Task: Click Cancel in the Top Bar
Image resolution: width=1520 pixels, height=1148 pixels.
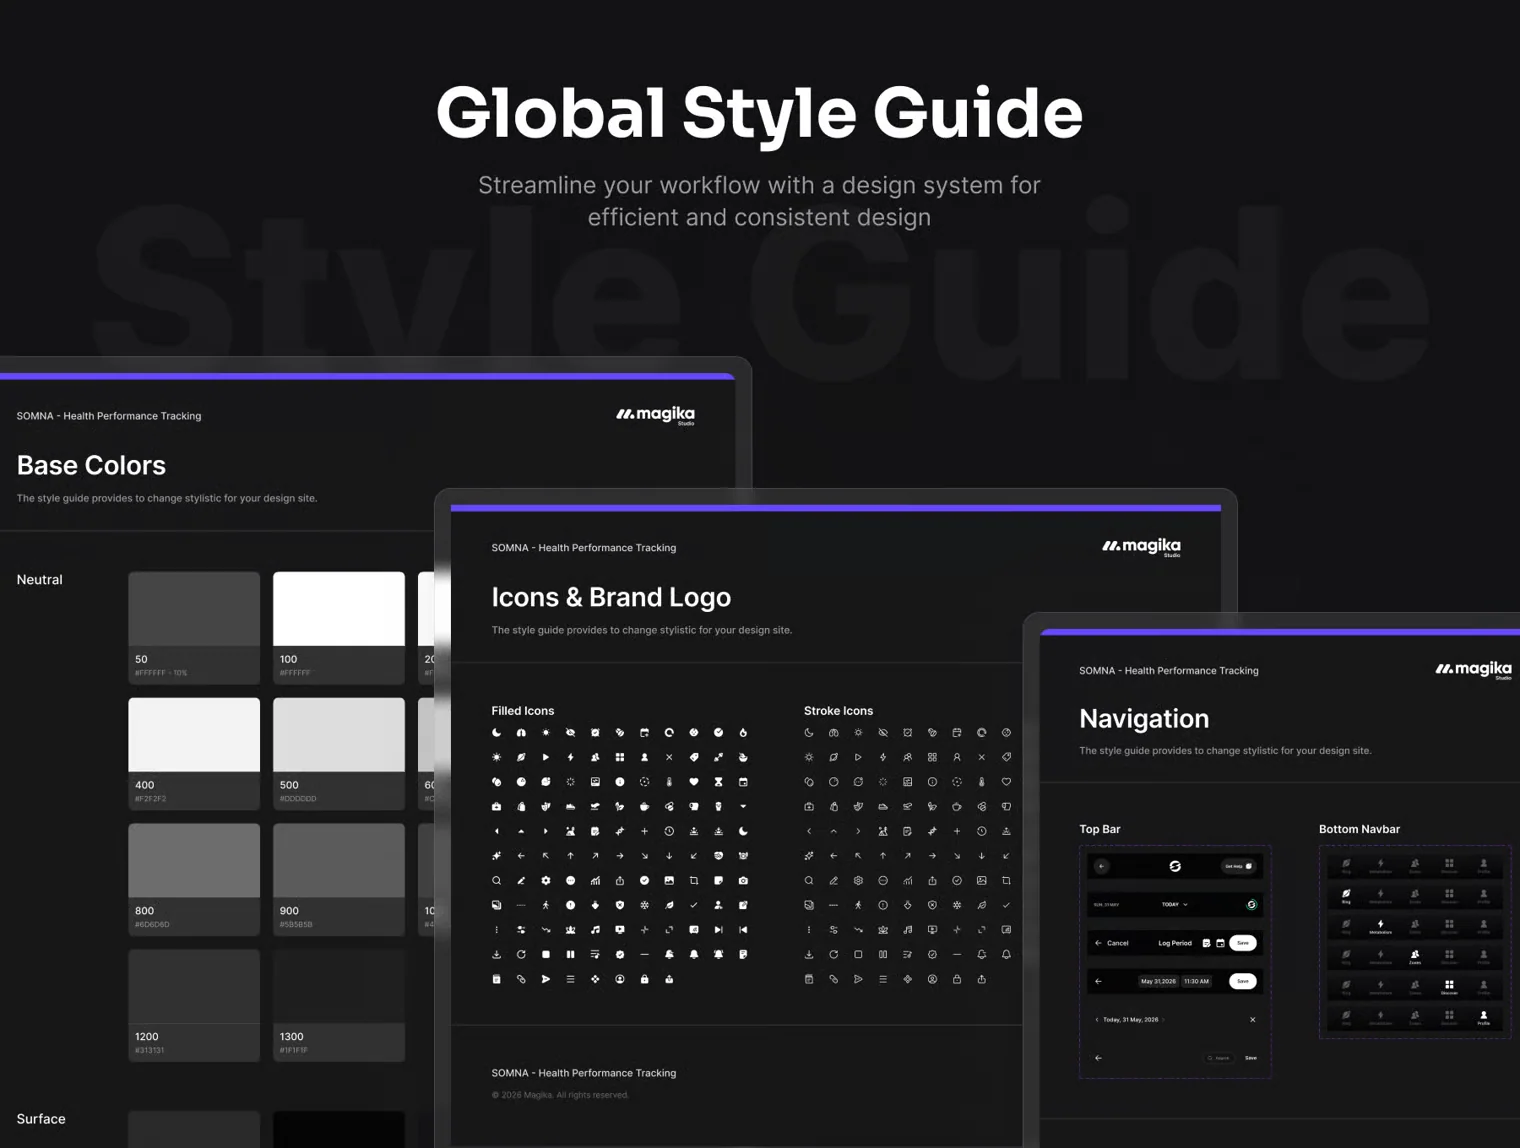Action: click(1117, 943)
